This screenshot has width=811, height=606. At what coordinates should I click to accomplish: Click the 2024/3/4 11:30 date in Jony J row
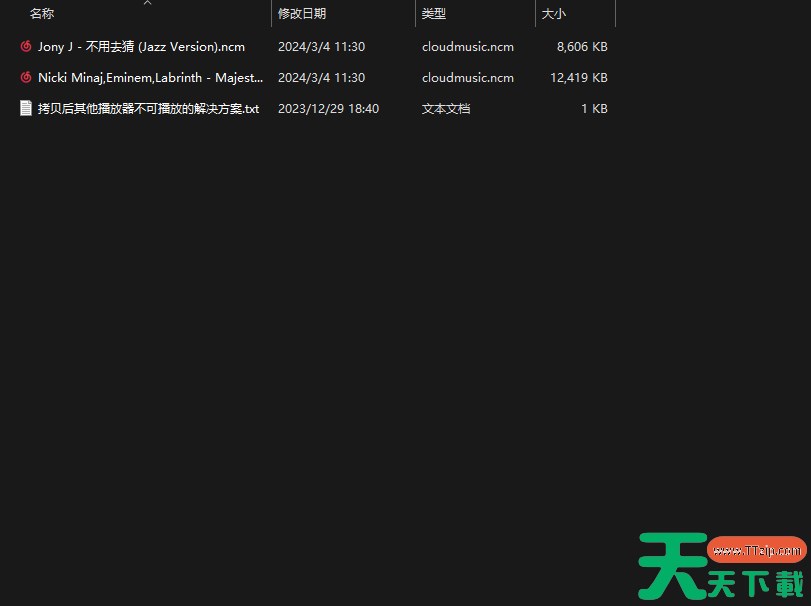(x=322, y=47)
